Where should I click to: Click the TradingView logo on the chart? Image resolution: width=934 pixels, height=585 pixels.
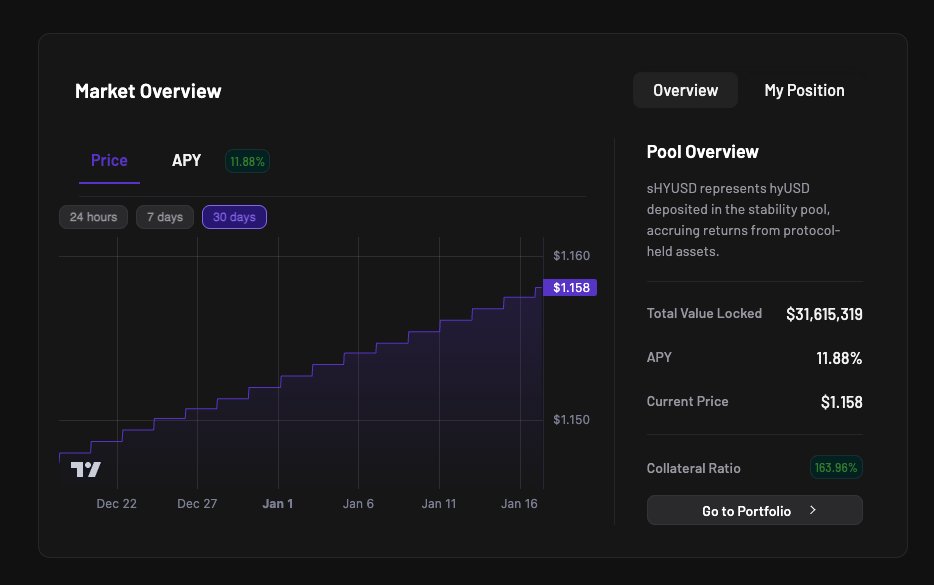86,469
